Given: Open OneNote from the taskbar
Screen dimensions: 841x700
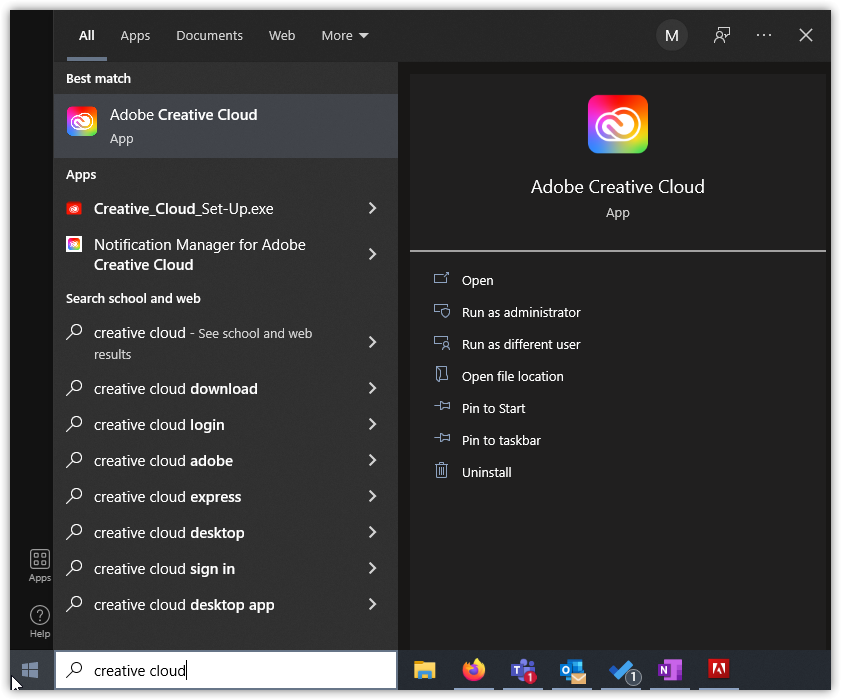Looking at the screenshot, I should (670, 670).
